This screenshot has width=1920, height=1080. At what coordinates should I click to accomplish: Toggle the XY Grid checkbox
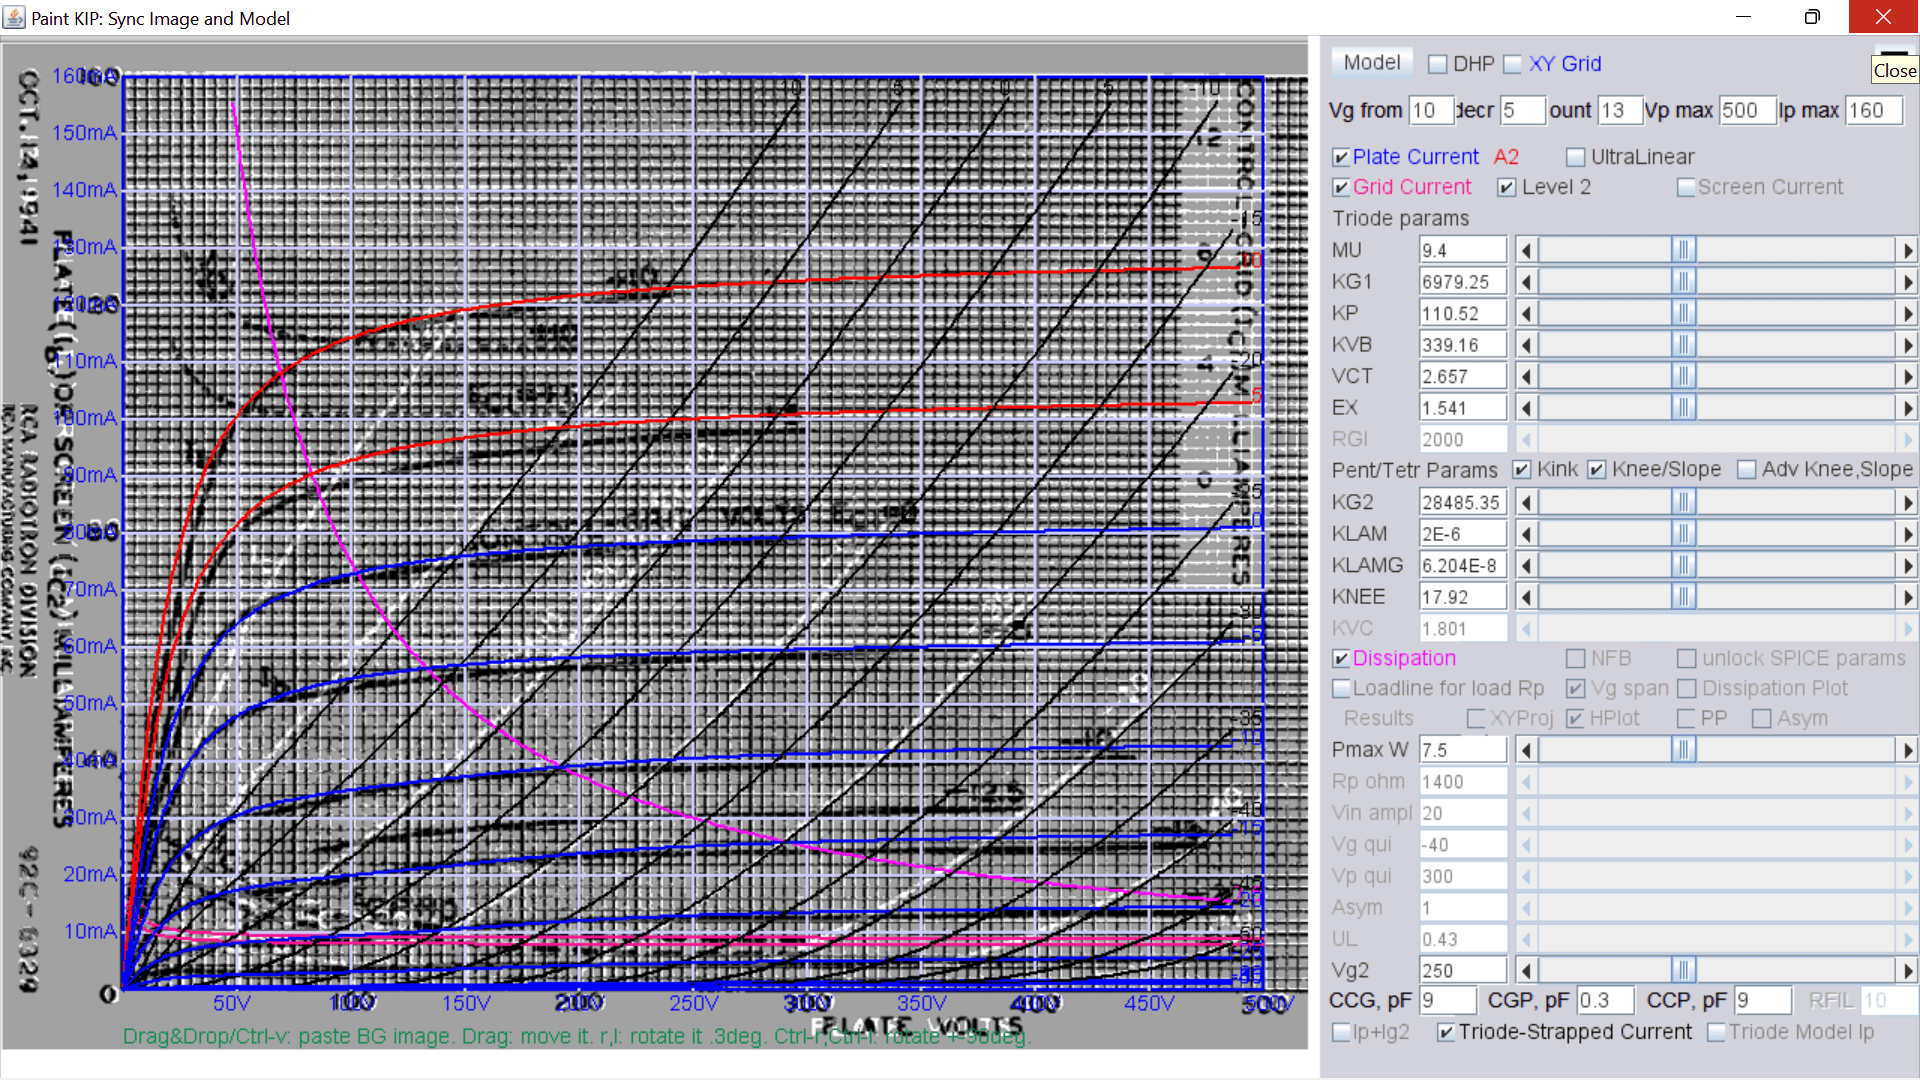(1513, 64)
